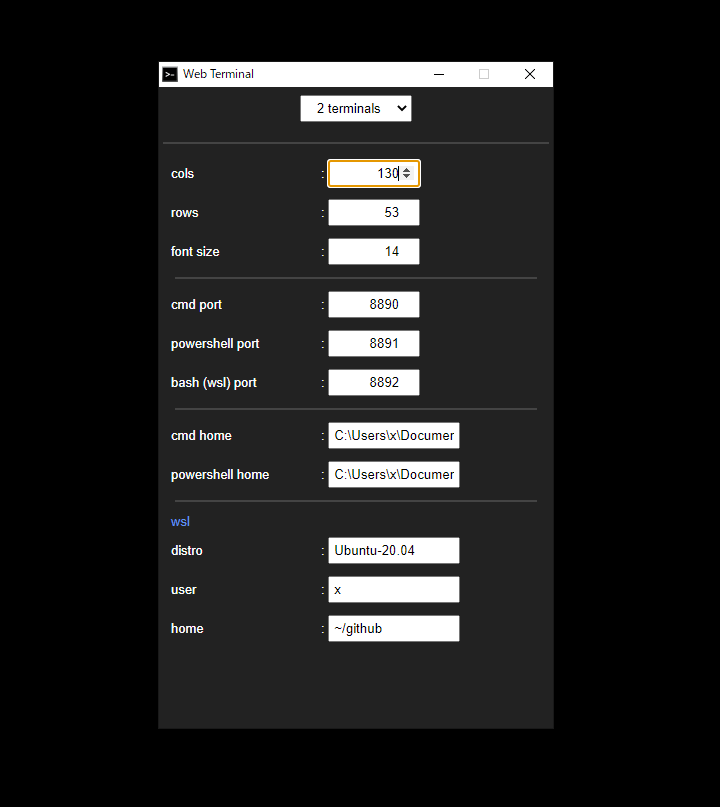
Task: Click the terminal icon in the title bar
Action: click(x=170, y=74)
